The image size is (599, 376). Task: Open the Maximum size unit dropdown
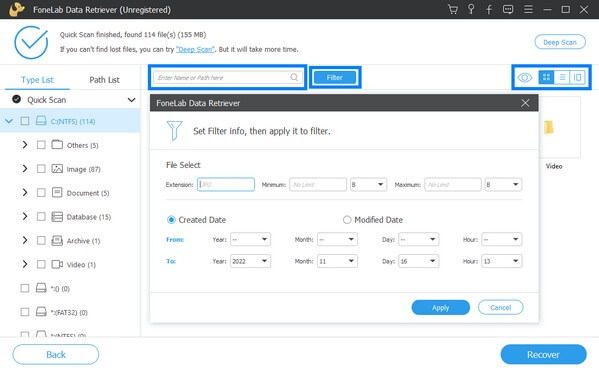click(x=503, y=185)
